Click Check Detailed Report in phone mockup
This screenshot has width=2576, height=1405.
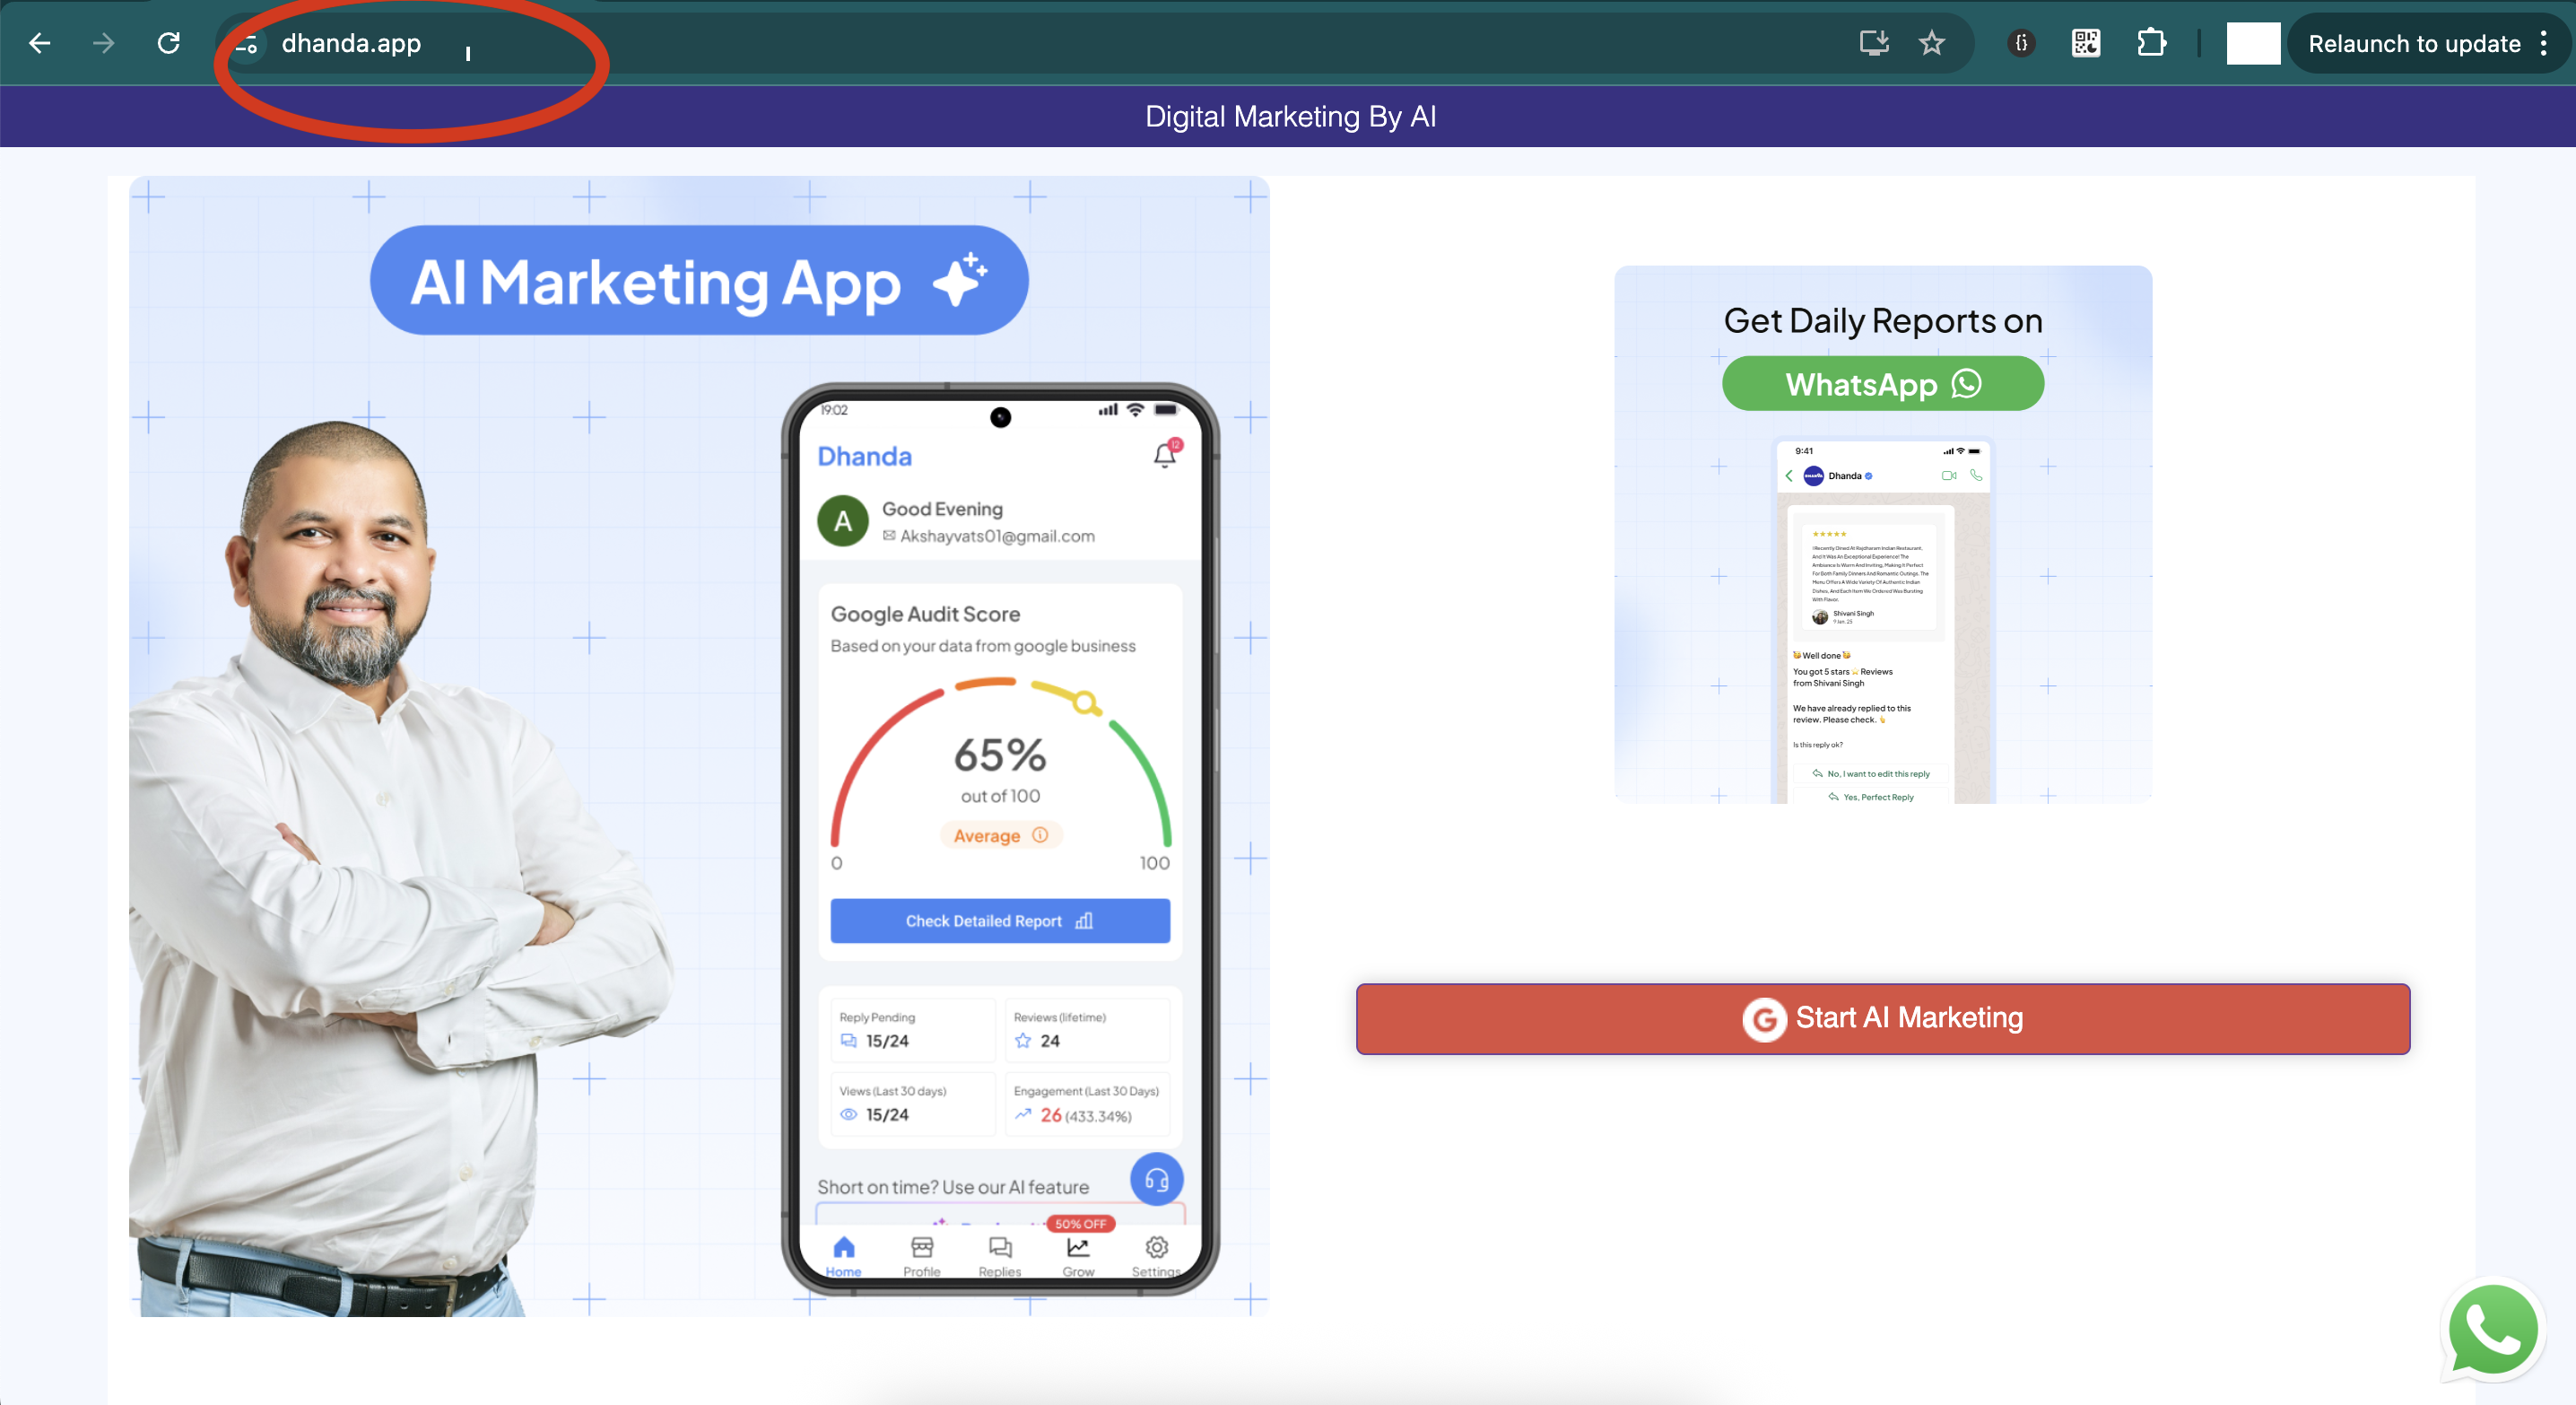click(1000, 921)
